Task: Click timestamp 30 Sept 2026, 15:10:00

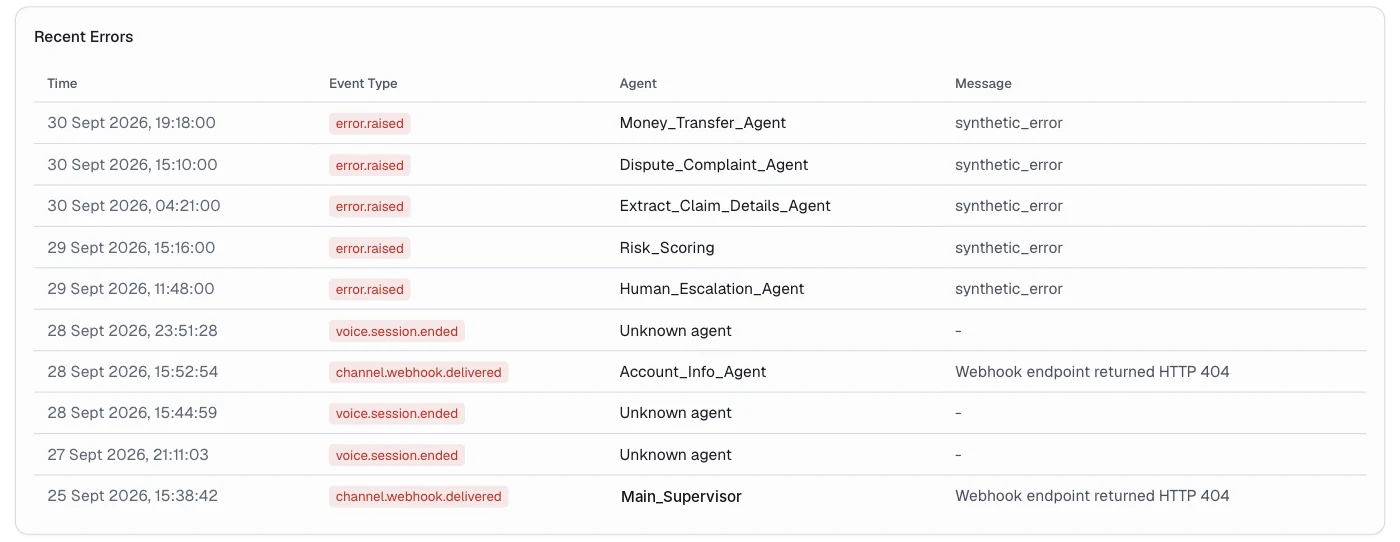Action: tap(132, 165)
